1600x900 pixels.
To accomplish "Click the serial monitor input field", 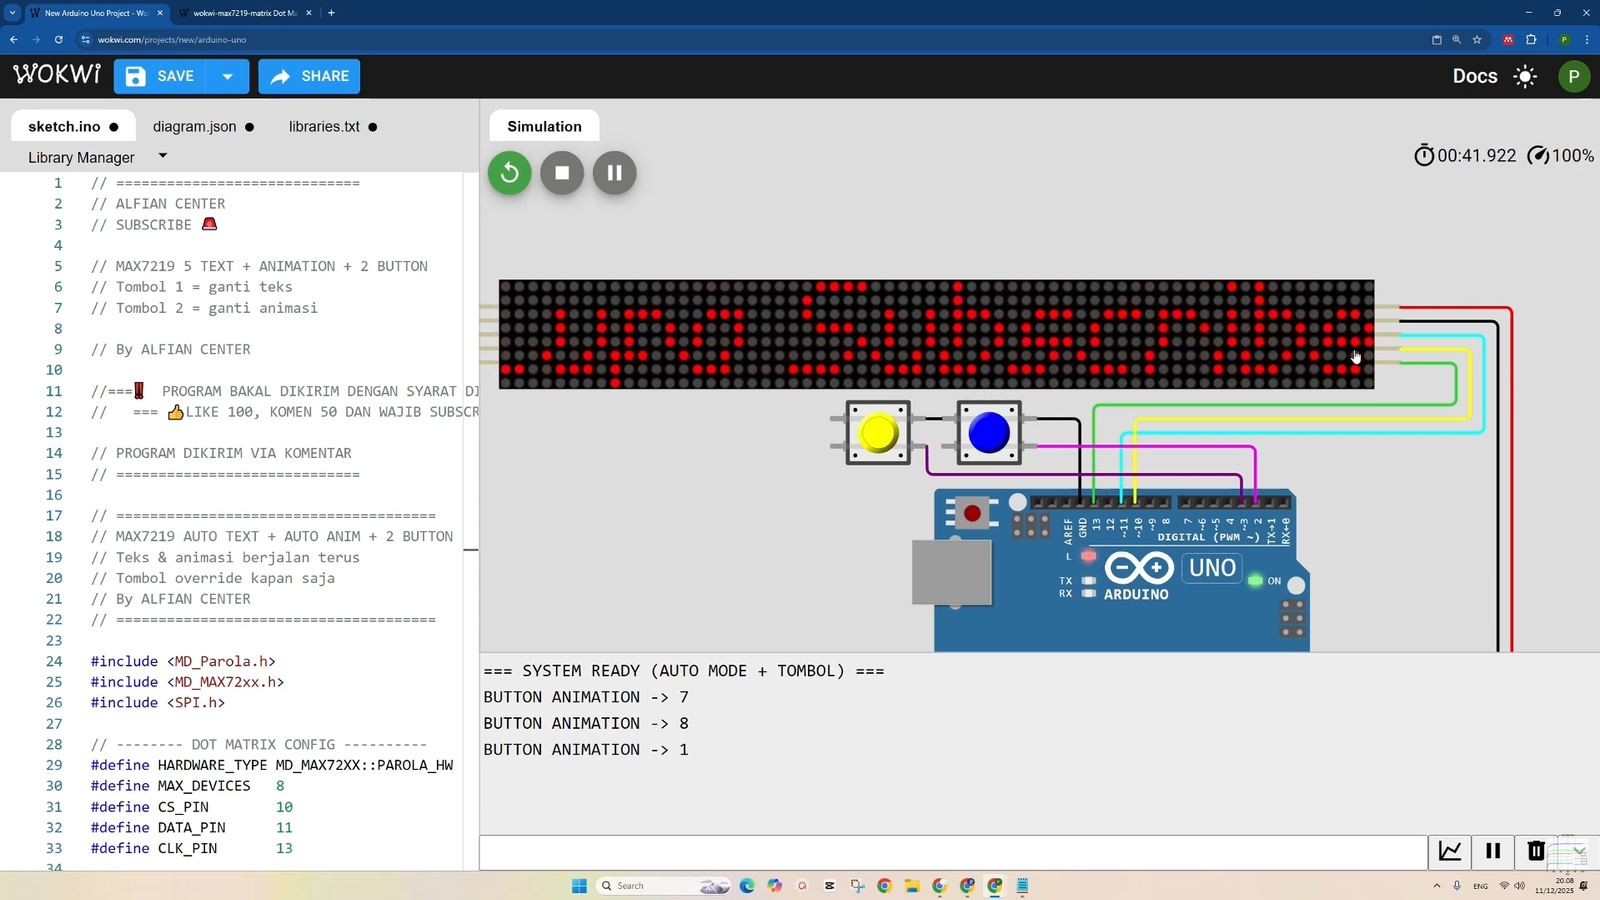I will point(953,852).
